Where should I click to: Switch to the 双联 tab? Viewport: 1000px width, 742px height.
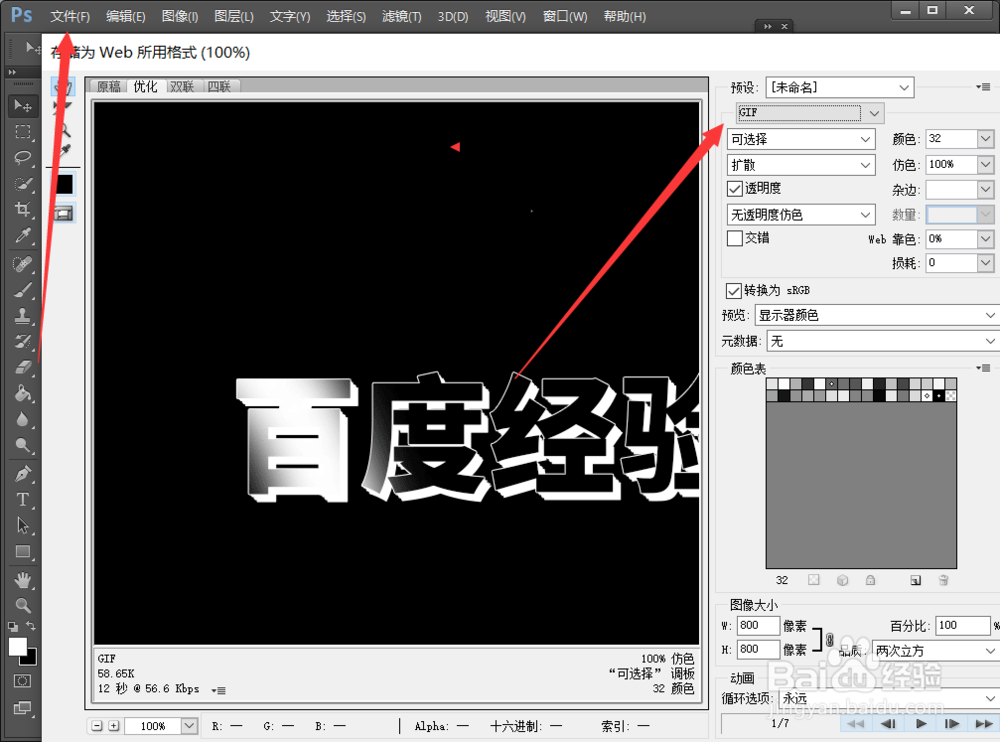182,87
